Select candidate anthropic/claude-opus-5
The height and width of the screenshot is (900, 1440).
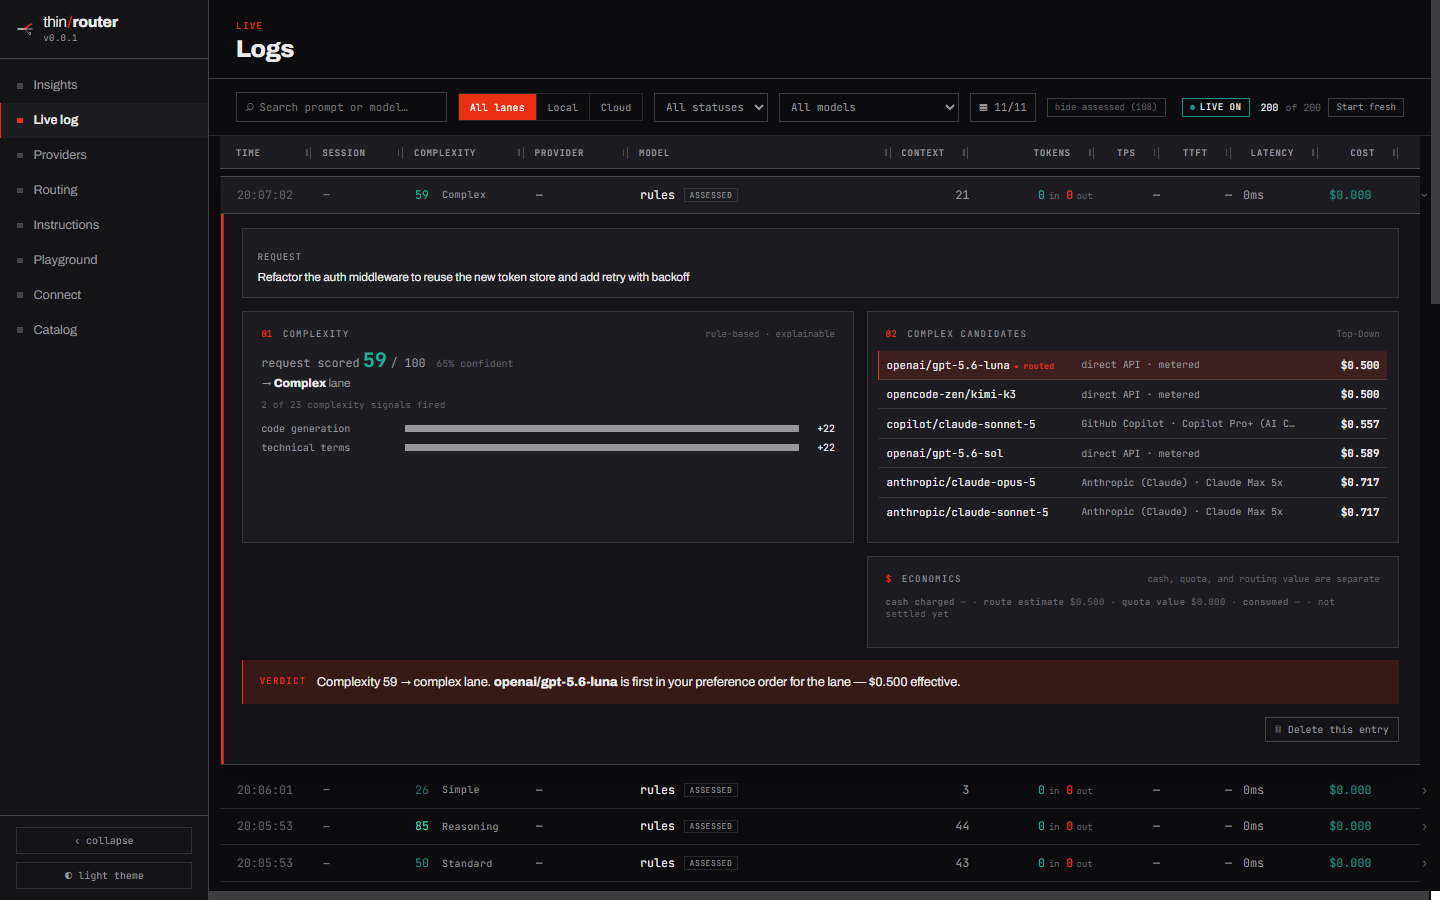1132,482
